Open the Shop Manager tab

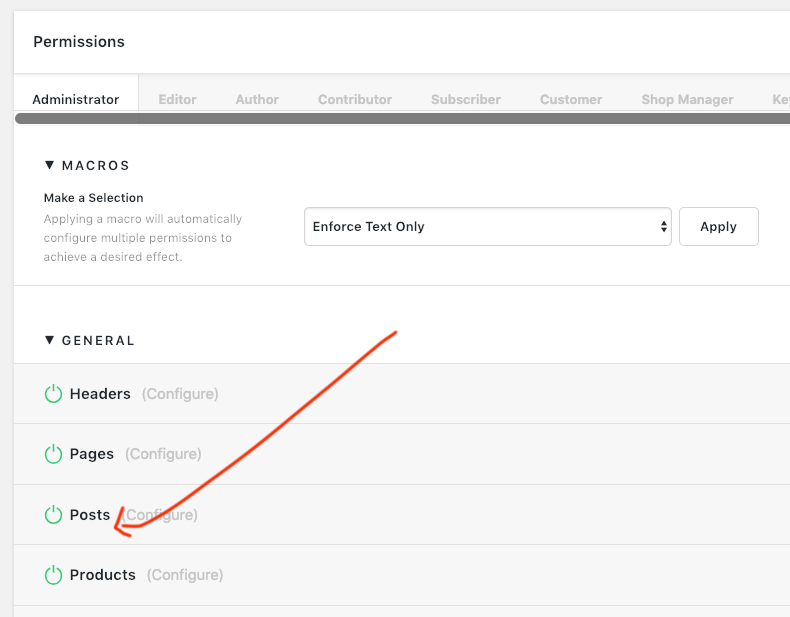(687, 99)
